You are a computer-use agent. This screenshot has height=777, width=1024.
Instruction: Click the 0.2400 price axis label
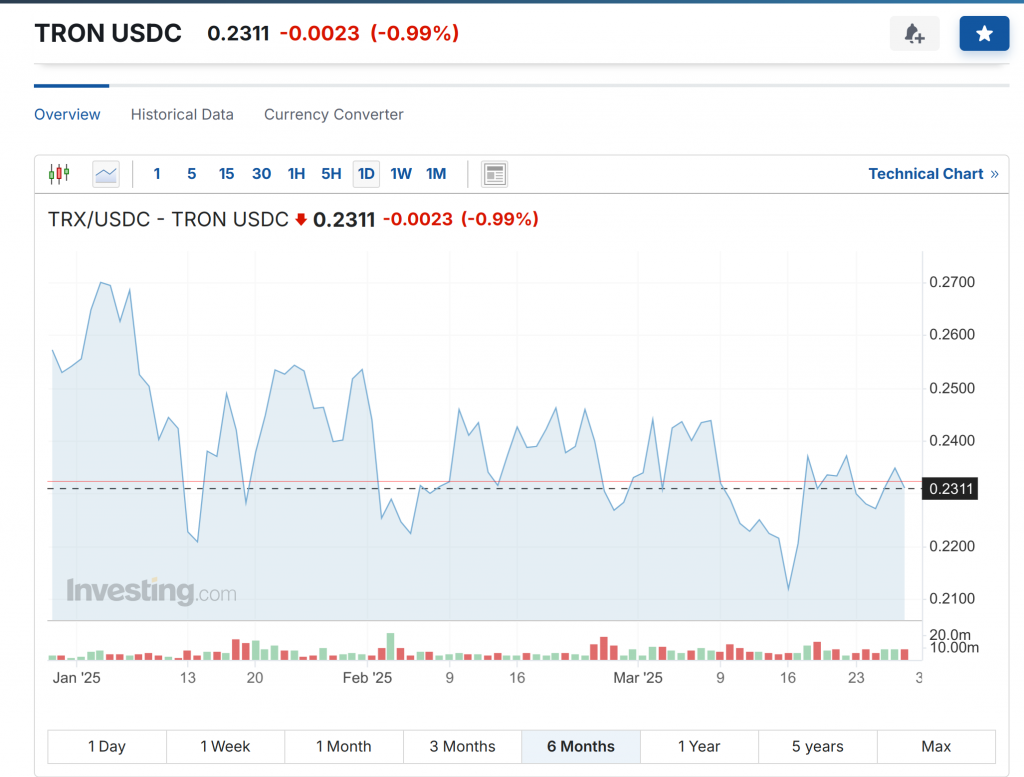pyautogui.click(x=952, y=441)
